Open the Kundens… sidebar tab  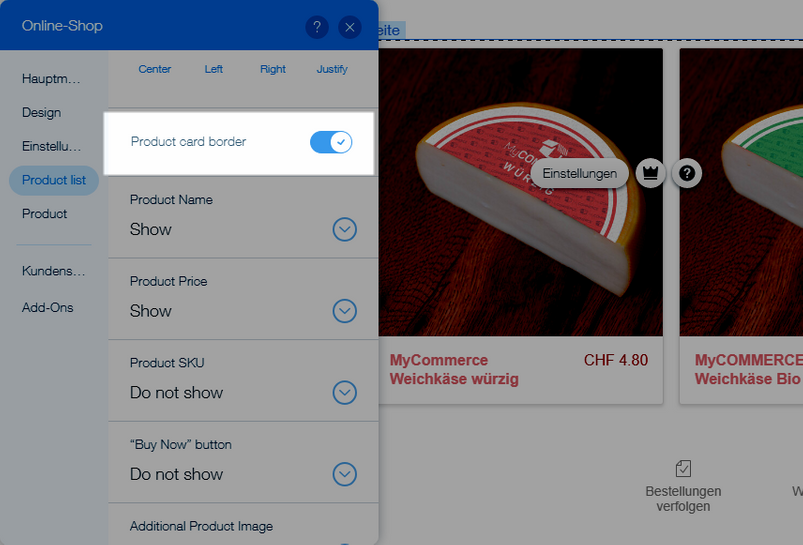pyautogui.click(x=53, y=271)
